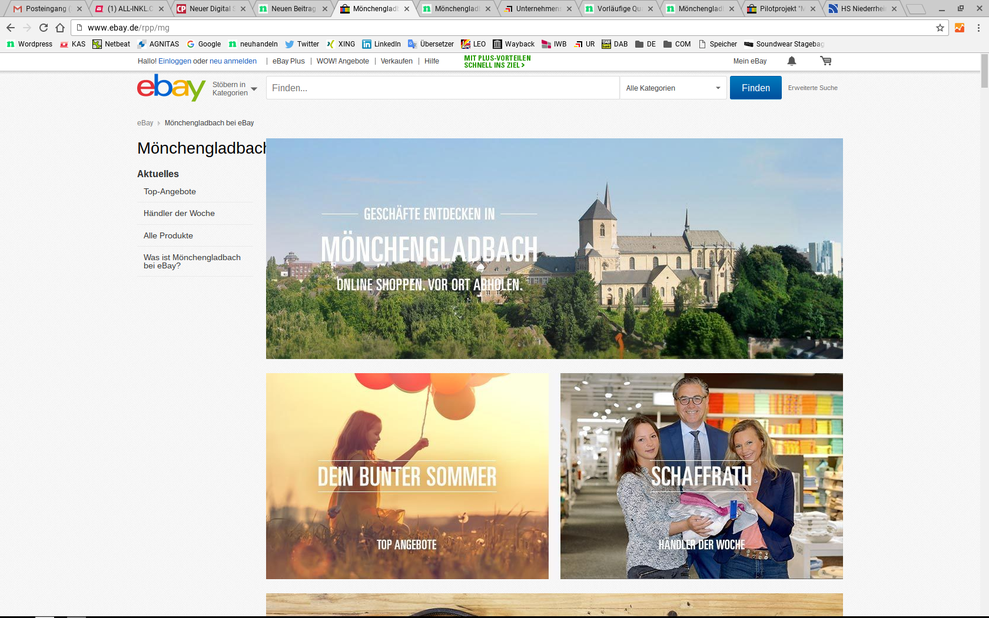The height and width of the screenshot is (618, 989).
Task: Open eBay notifications bell
Action: [x=792, y=61]
